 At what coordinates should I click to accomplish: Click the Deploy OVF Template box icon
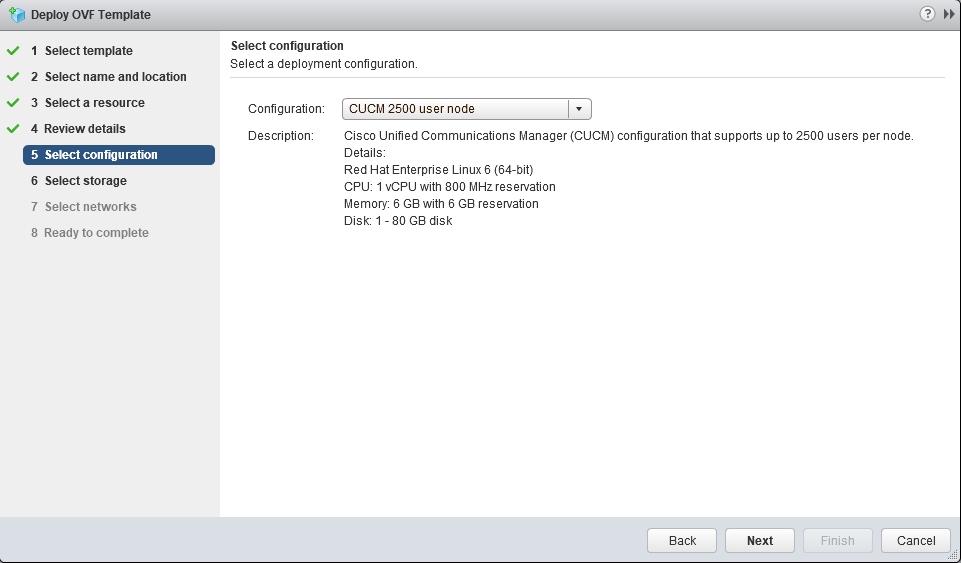tap(17, 15)
